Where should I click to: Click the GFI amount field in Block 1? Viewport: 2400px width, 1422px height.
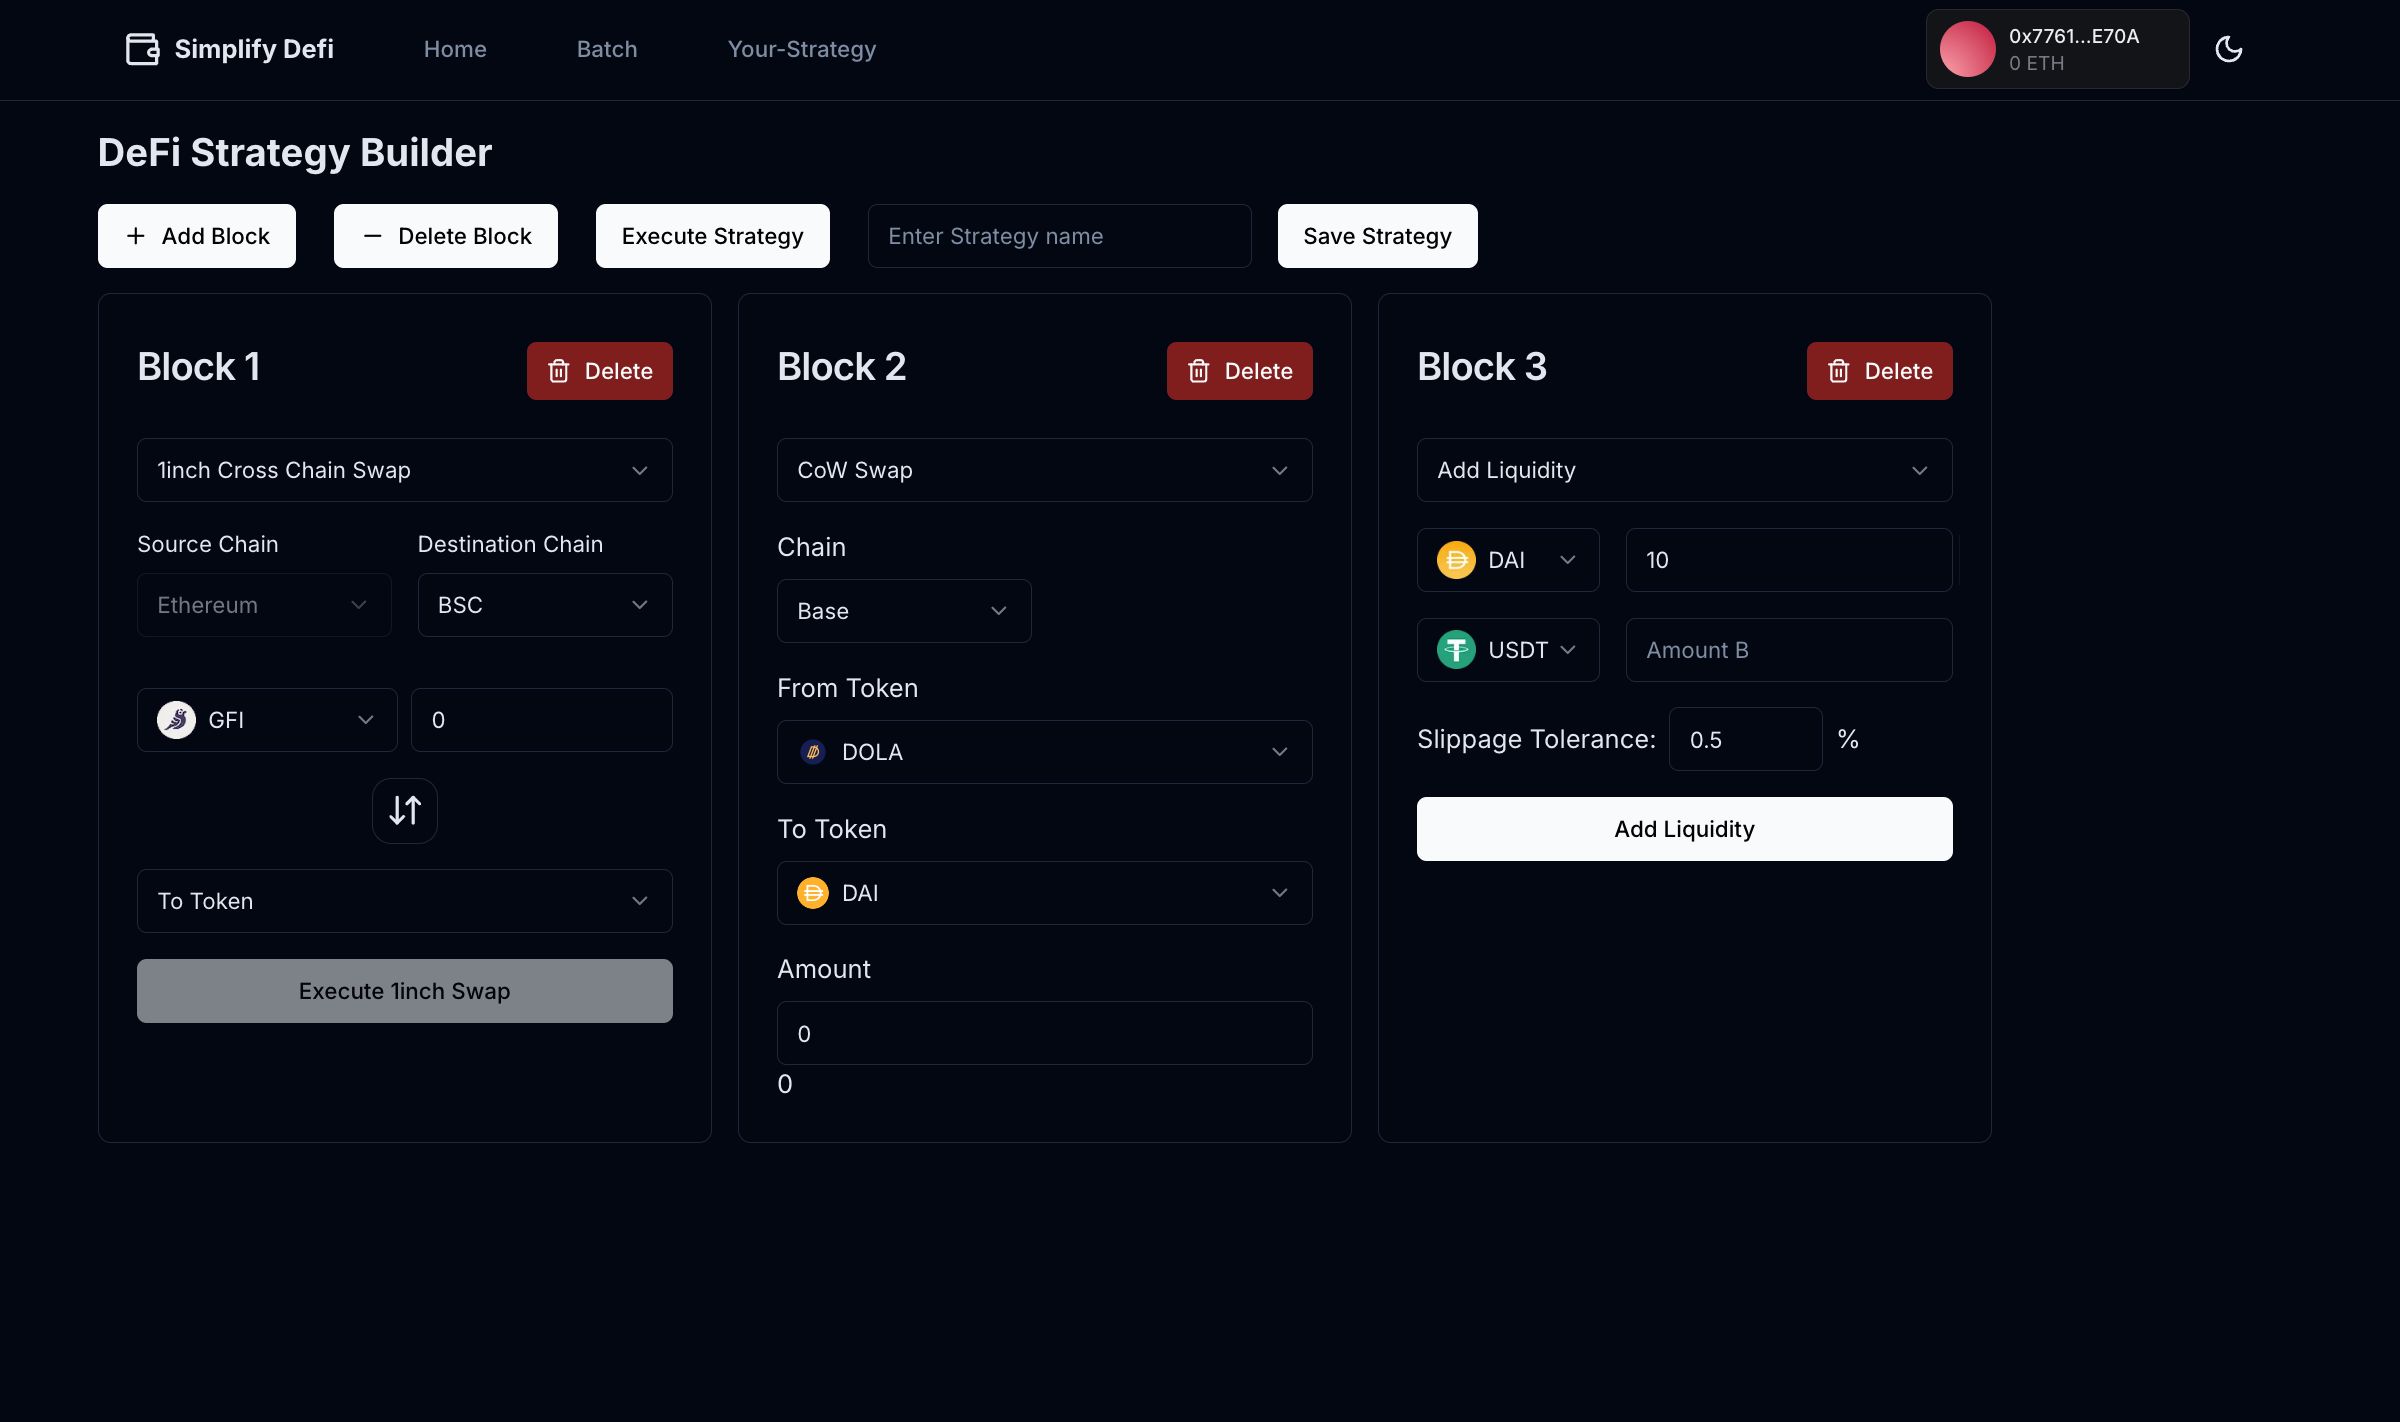pyautogui.click(x=542, y=720)
